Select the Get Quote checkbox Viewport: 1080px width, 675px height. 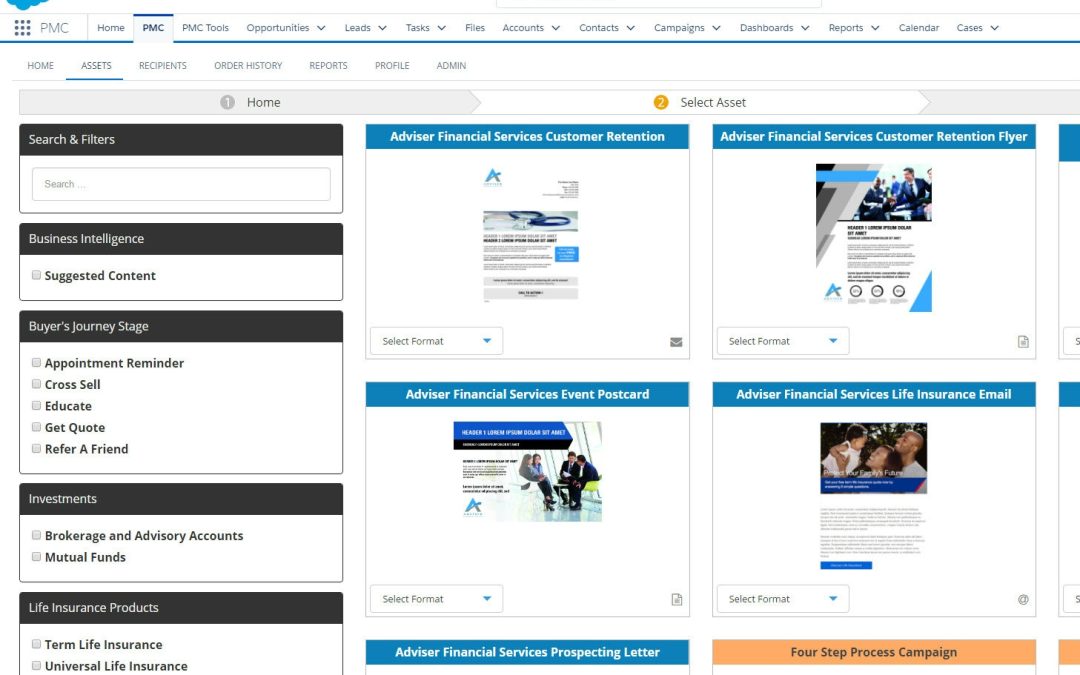click(x=36, y=426)
